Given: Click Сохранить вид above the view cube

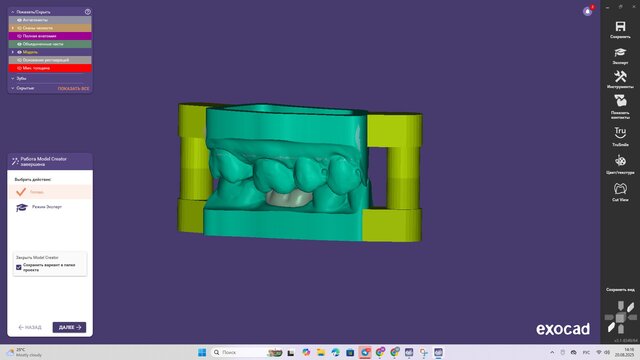Looking at the screenshot, I should pyautogui.click(x=620, y=289).
